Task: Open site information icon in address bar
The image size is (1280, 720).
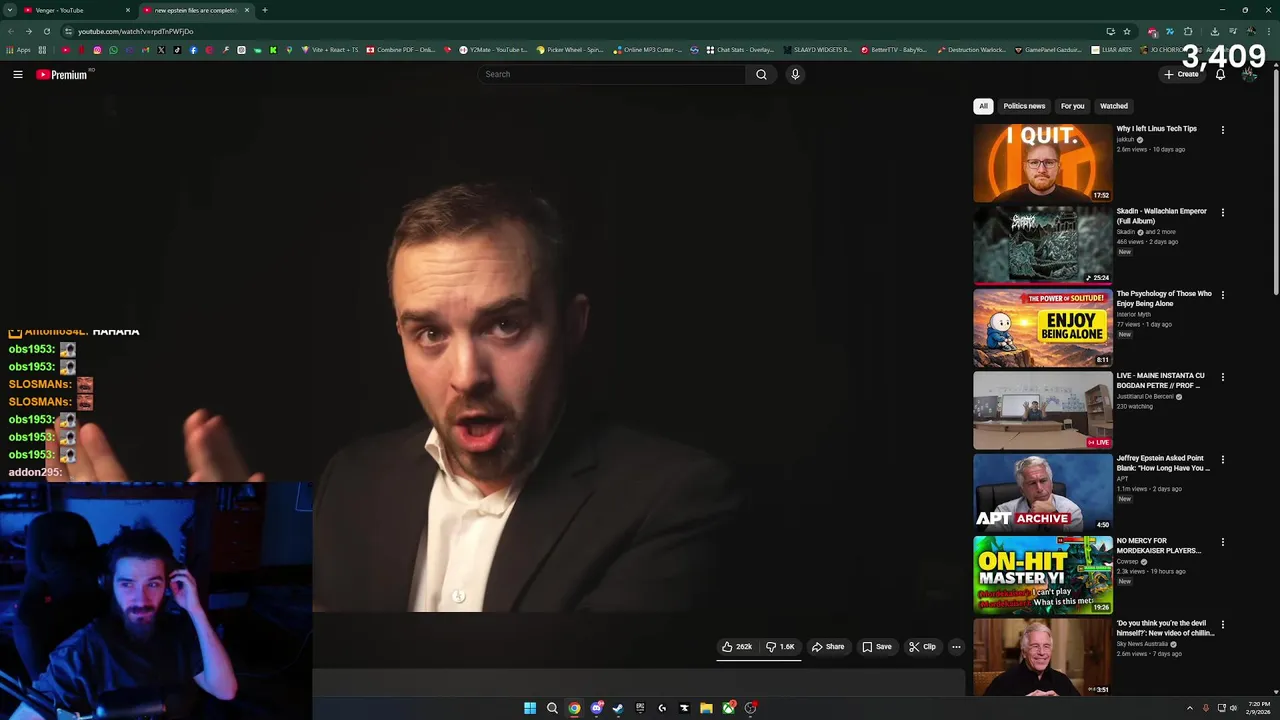Action: coord(68,31)
